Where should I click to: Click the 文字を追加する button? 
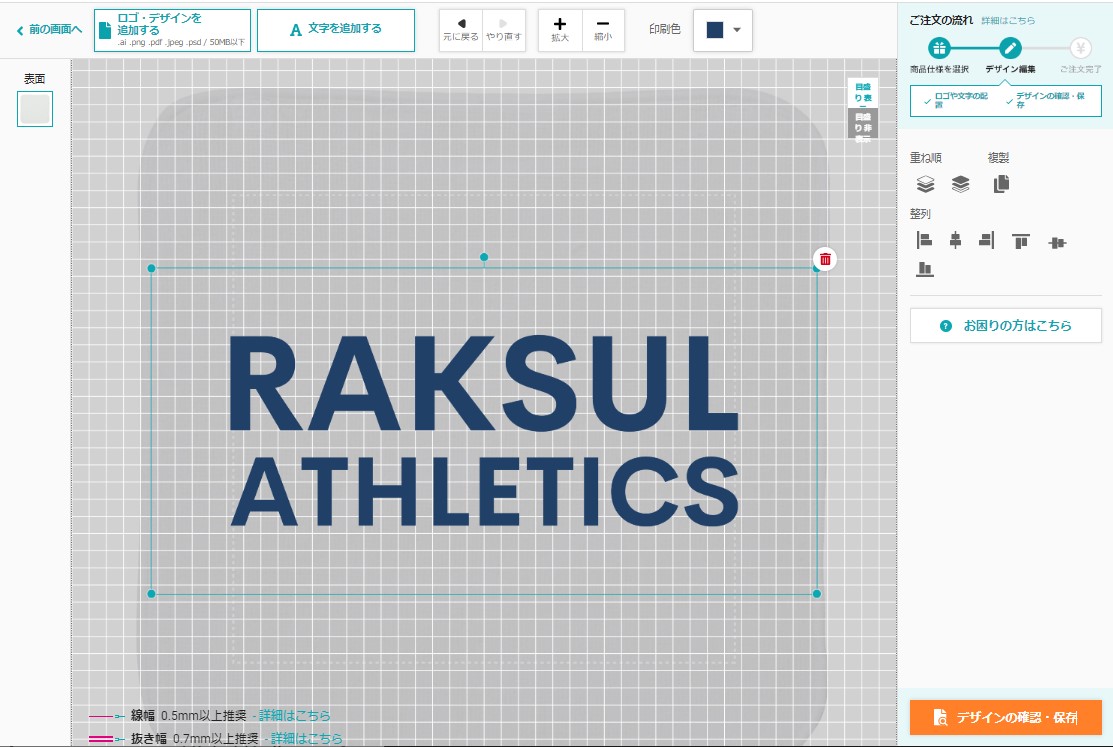point(336,31)
